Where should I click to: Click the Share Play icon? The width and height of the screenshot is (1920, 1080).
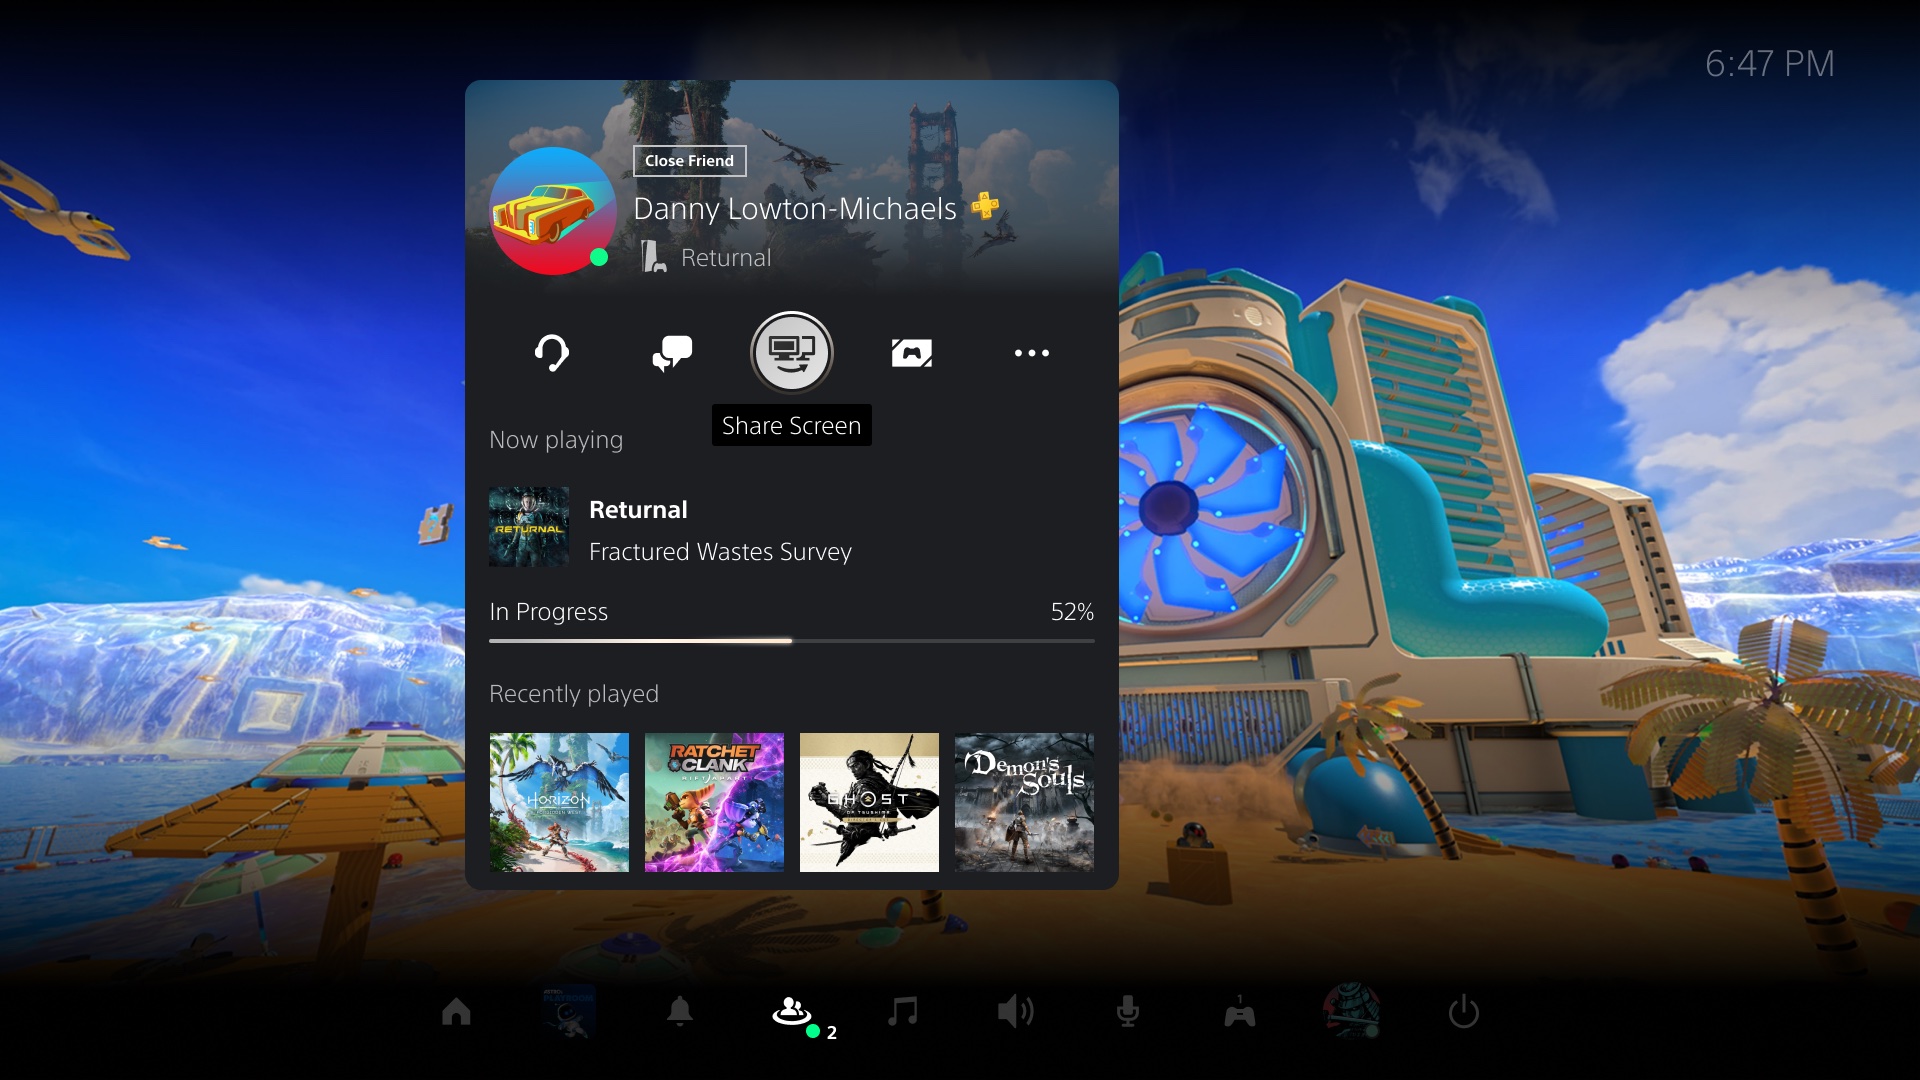[913, 351]
